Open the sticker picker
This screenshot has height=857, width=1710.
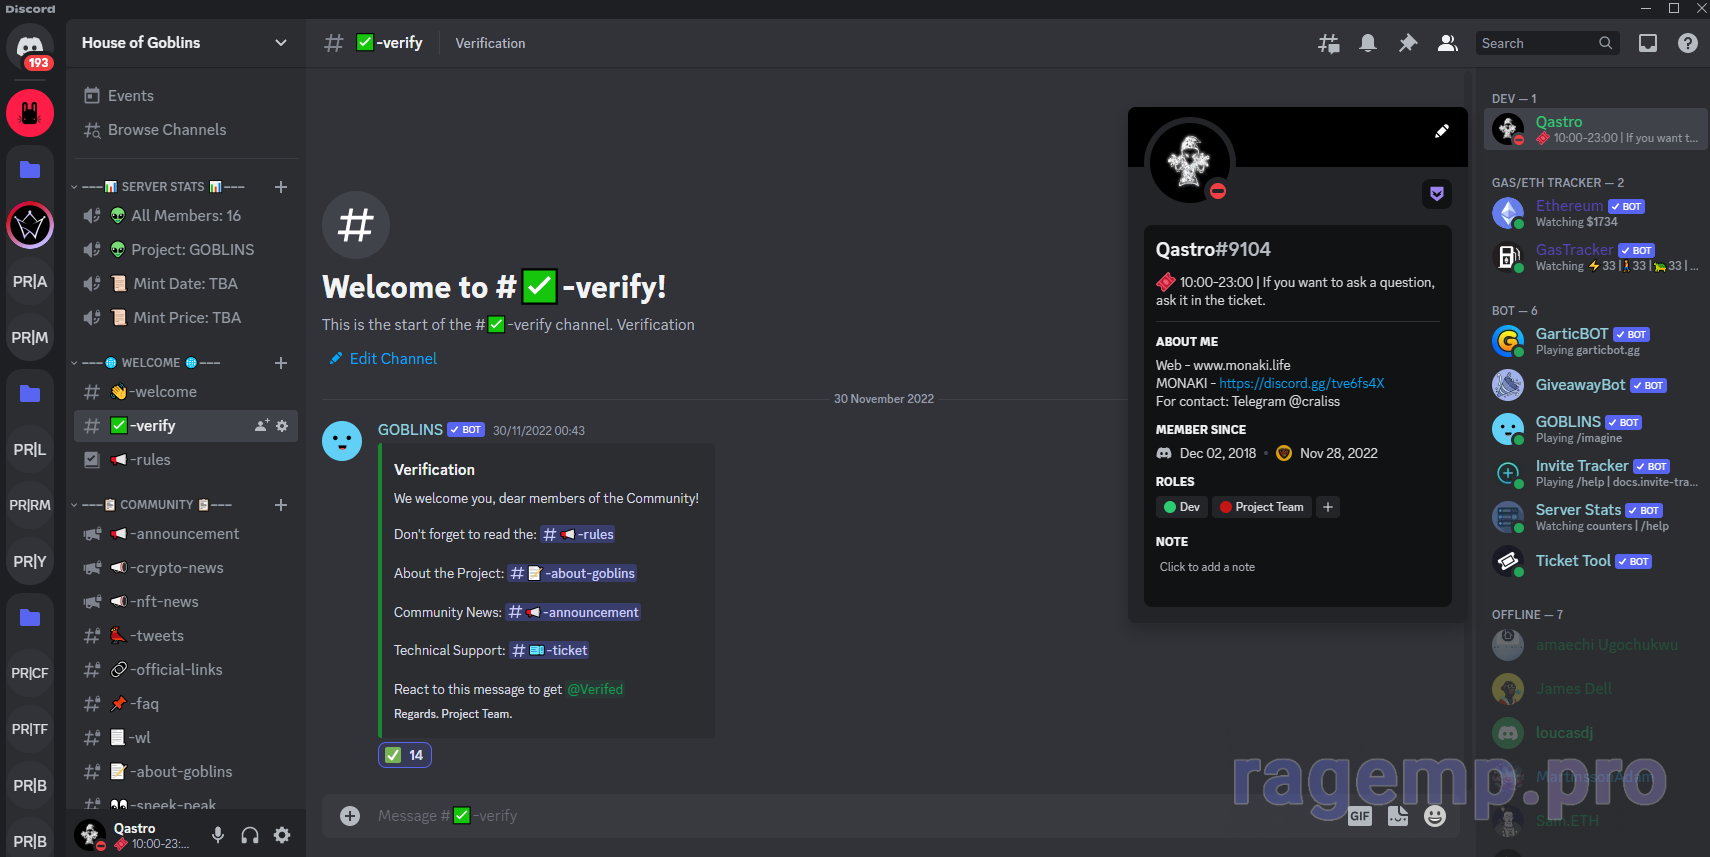[1398, 816]
